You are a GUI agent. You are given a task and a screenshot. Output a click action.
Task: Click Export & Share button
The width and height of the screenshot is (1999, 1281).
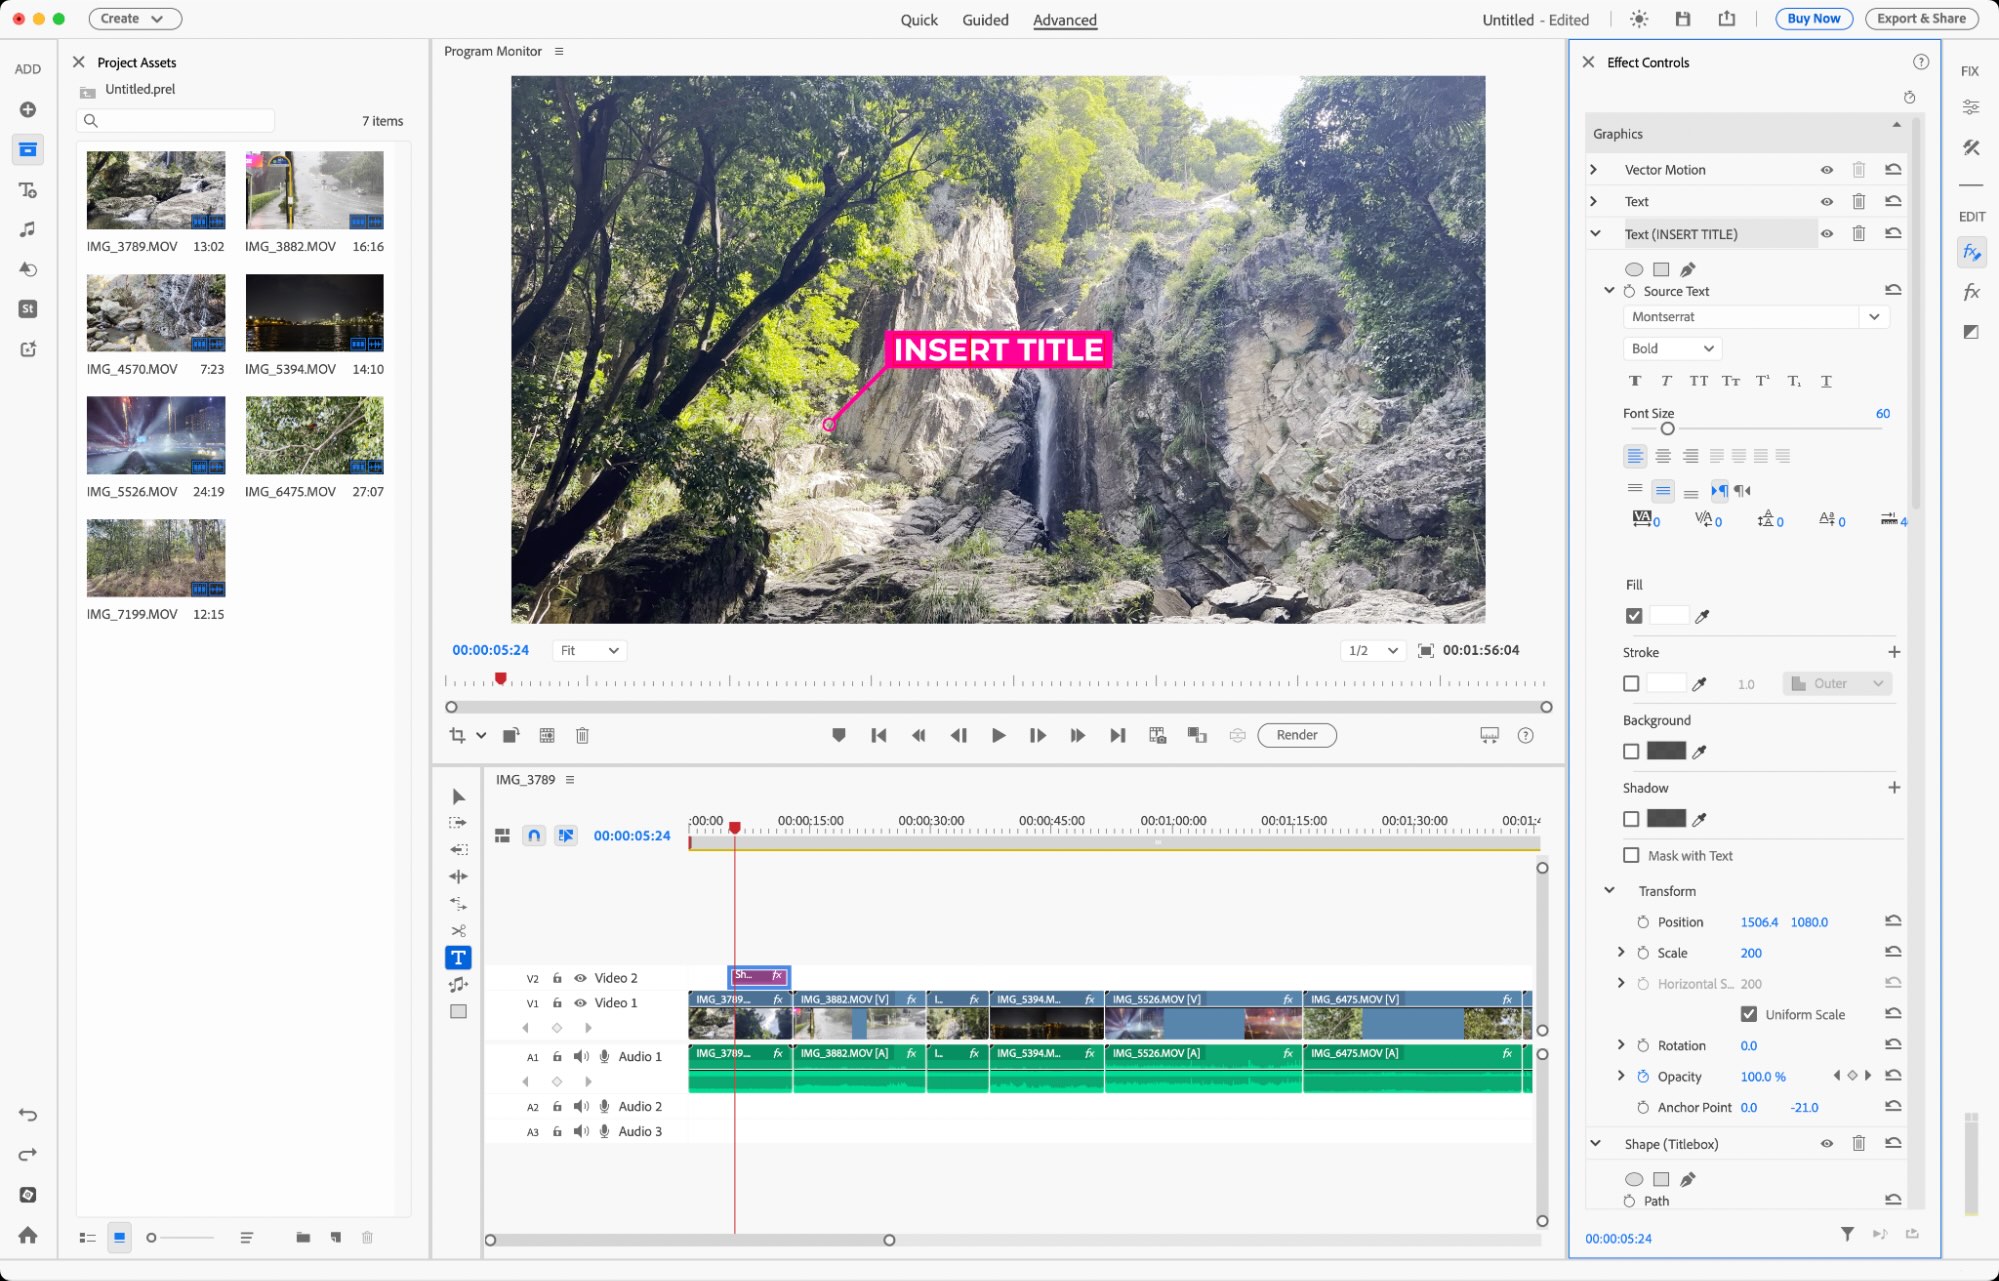1921,19
